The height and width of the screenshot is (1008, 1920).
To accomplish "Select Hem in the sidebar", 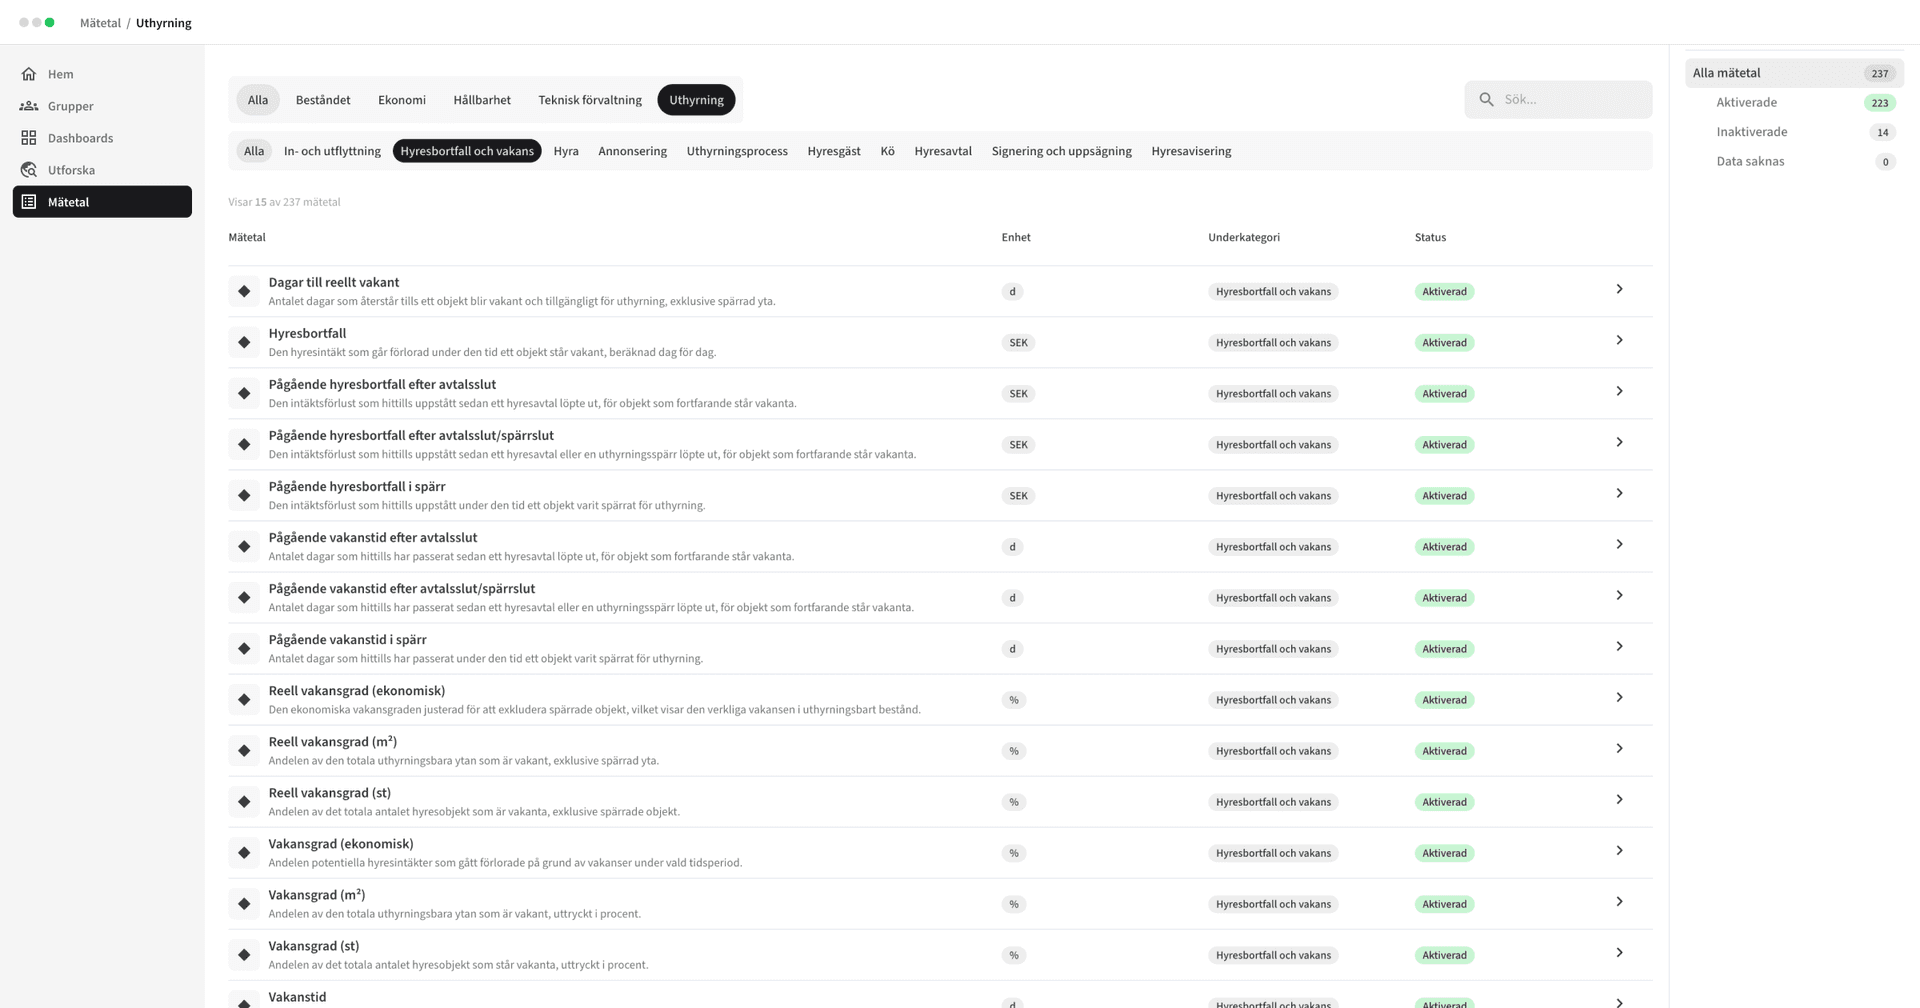I will pyautogui.click(x=60, y=73).
